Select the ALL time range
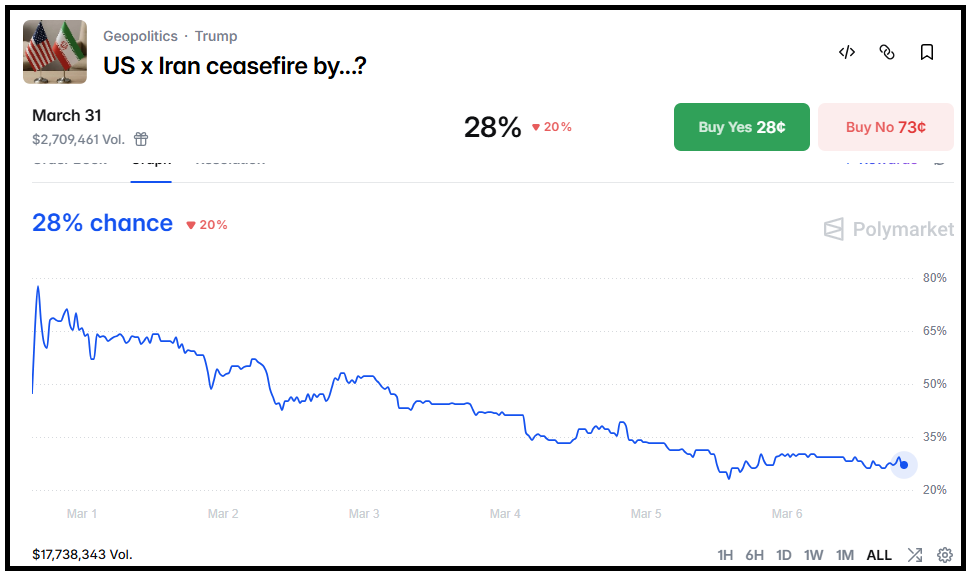Viewport: 975px width, 578px height. pos(879,555)
